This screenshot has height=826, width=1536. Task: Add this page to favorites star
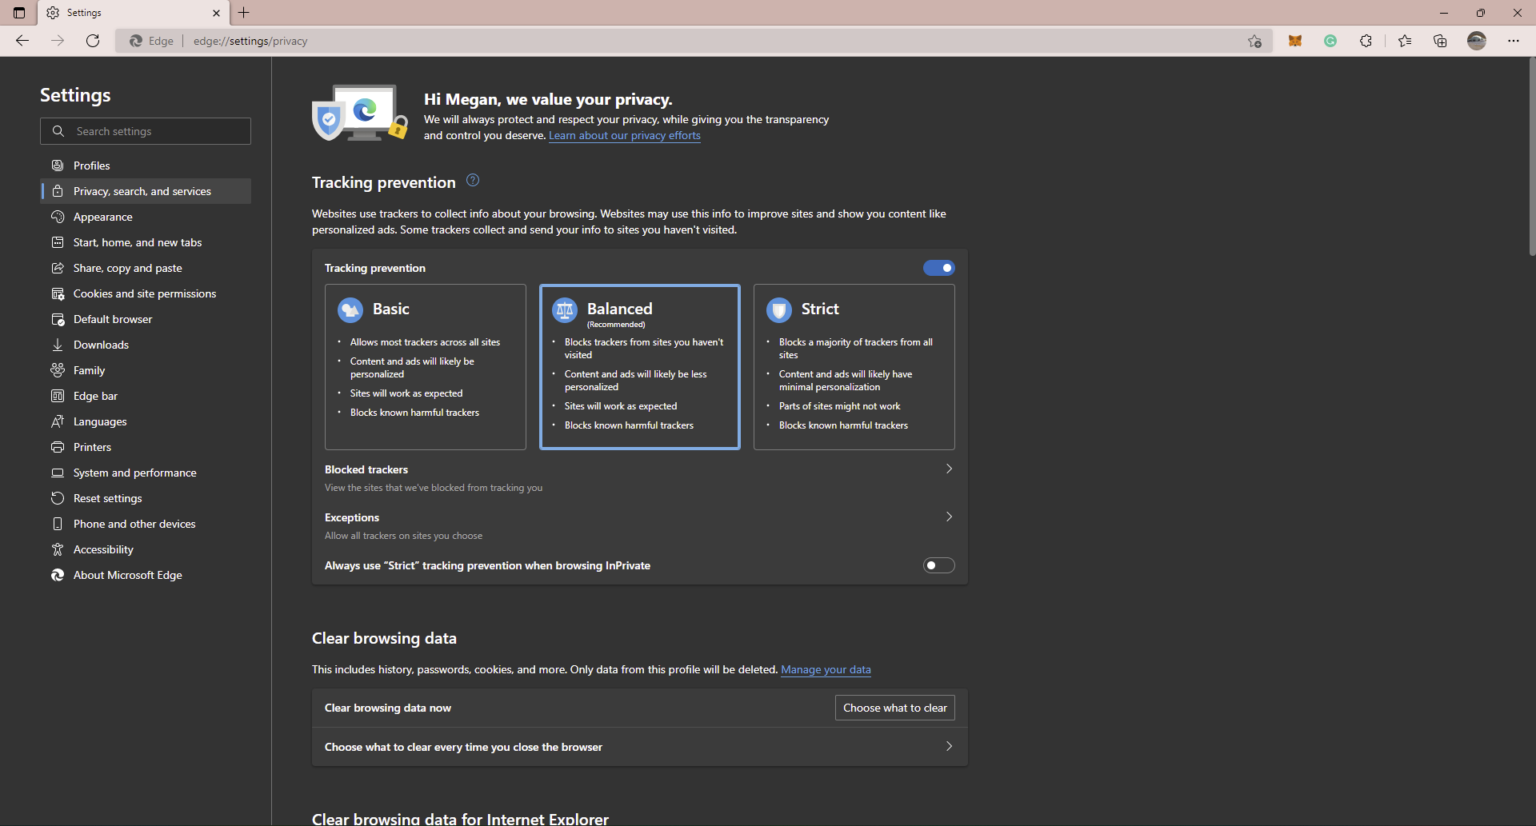pos(1254,41)
